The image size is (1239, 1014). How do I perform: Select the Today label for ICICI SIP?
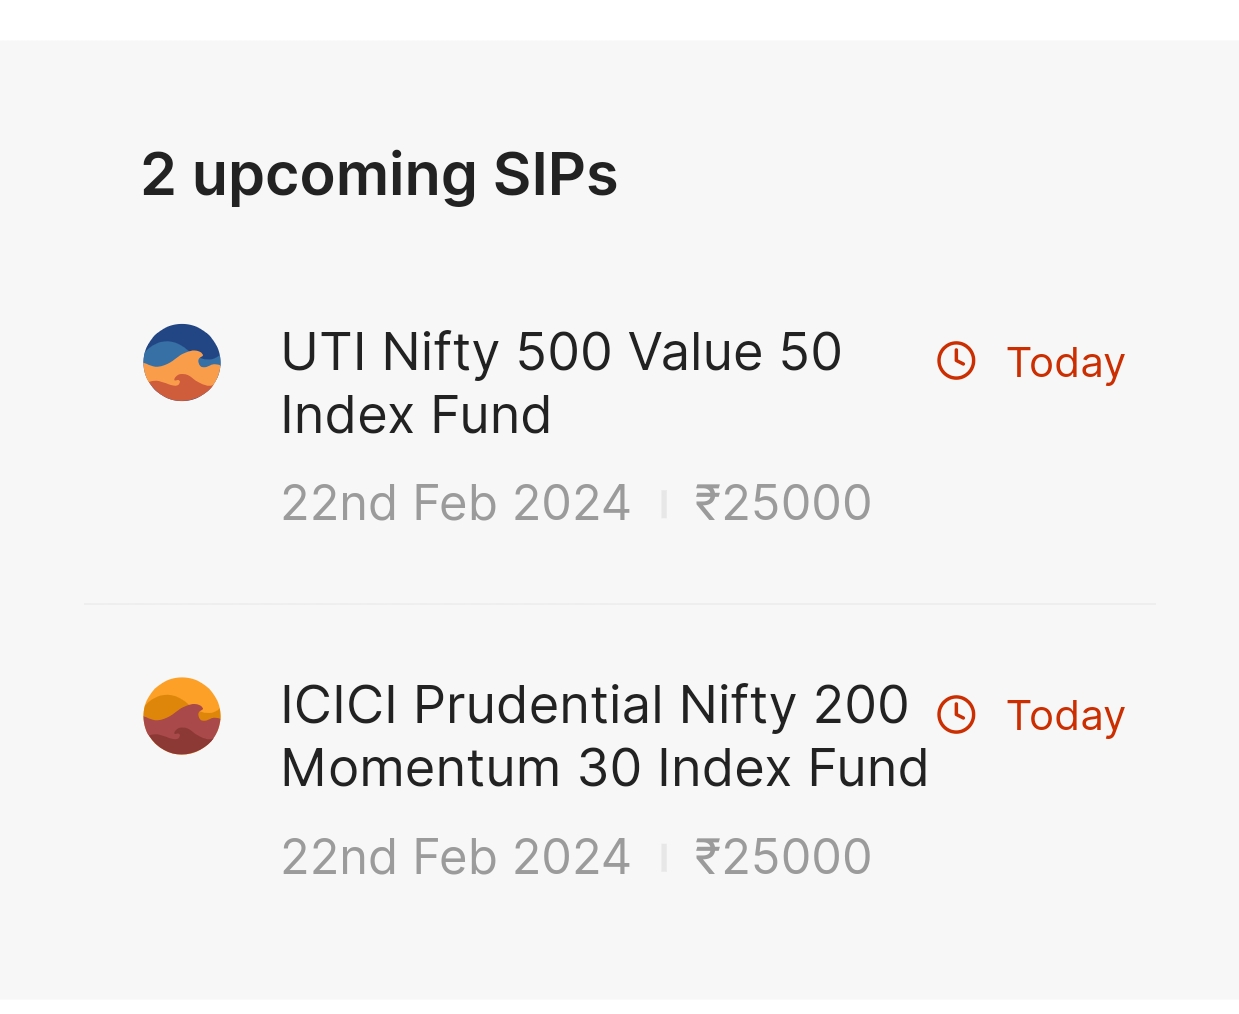point(1066,715)
